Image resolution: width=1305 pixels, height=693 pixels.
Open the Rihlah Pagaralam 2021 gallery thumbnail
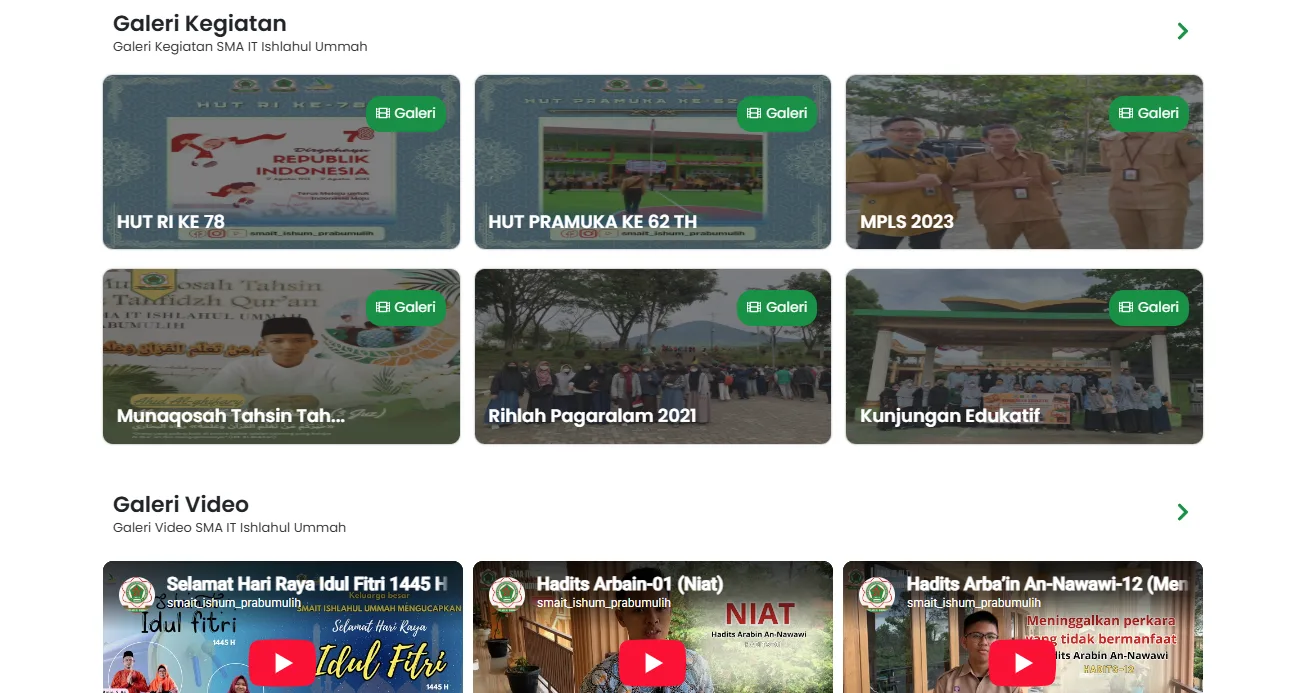(653, 356)
